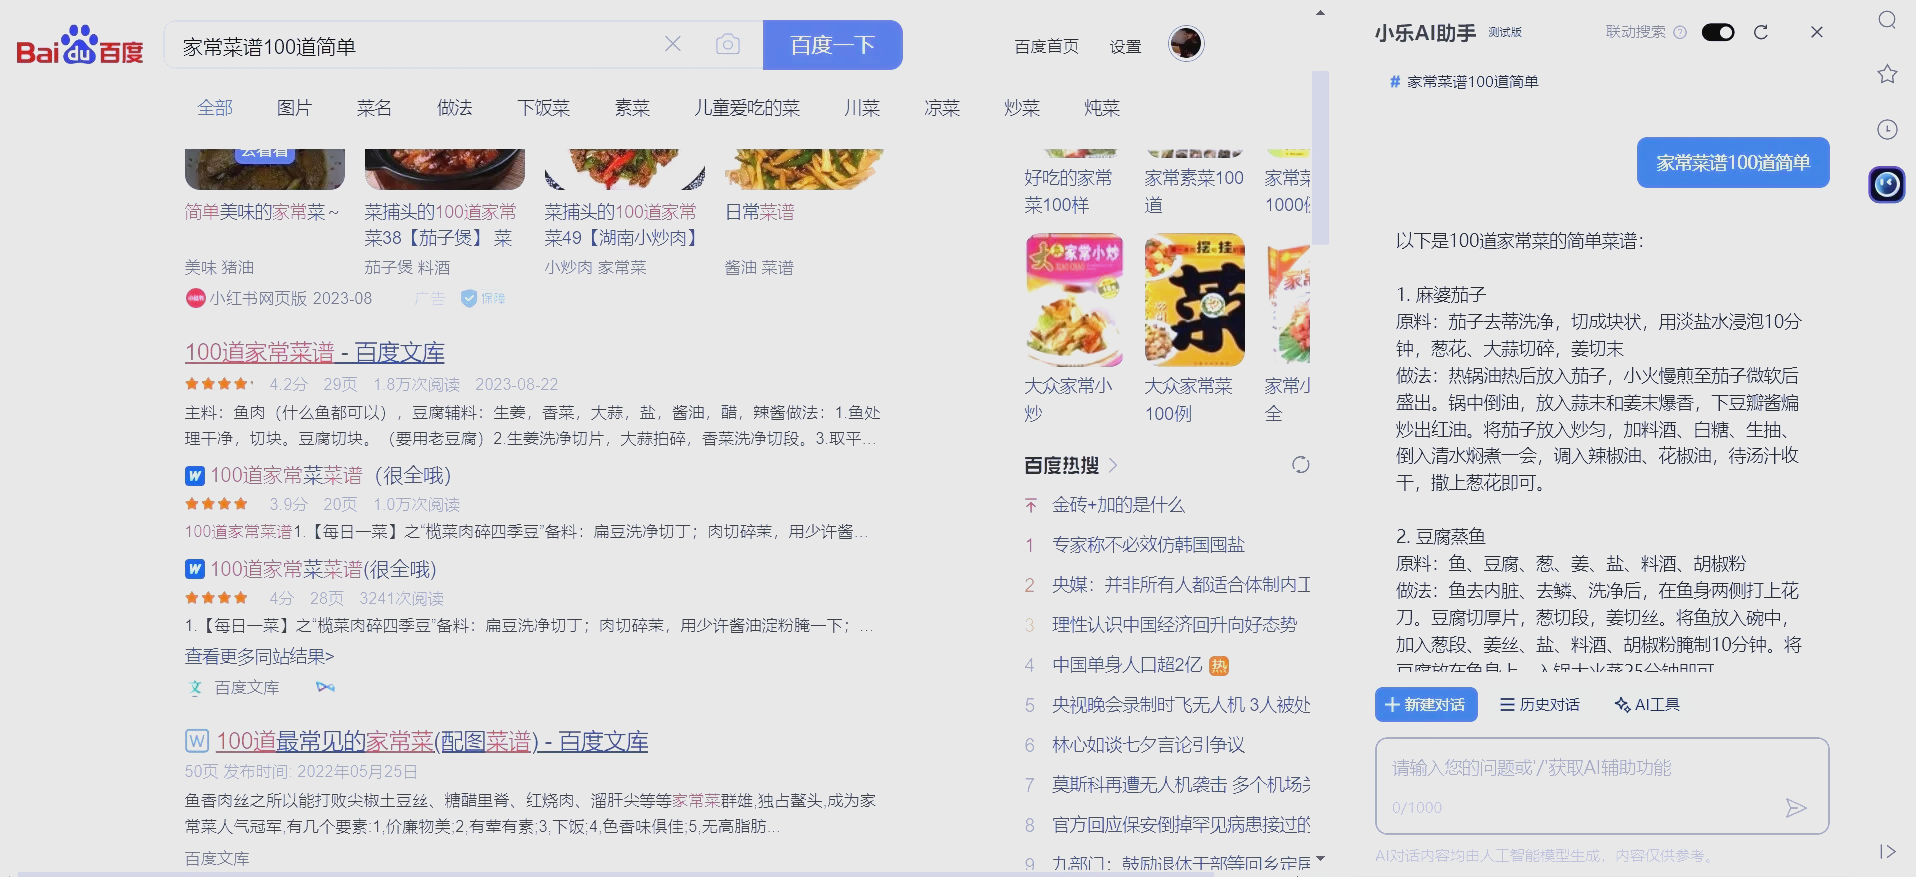Click 查看更多同站结果
Viewport: 1916px width, 877px height.
259,656
